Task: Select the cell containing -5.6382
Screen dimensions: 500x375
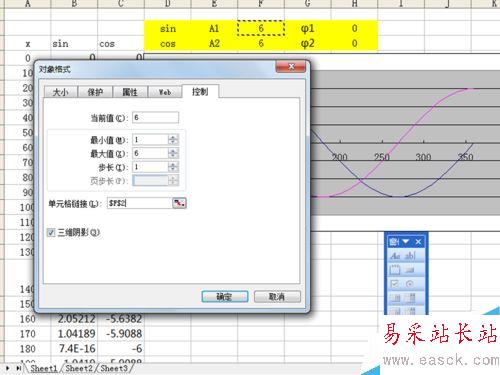Action: (121, 319)
